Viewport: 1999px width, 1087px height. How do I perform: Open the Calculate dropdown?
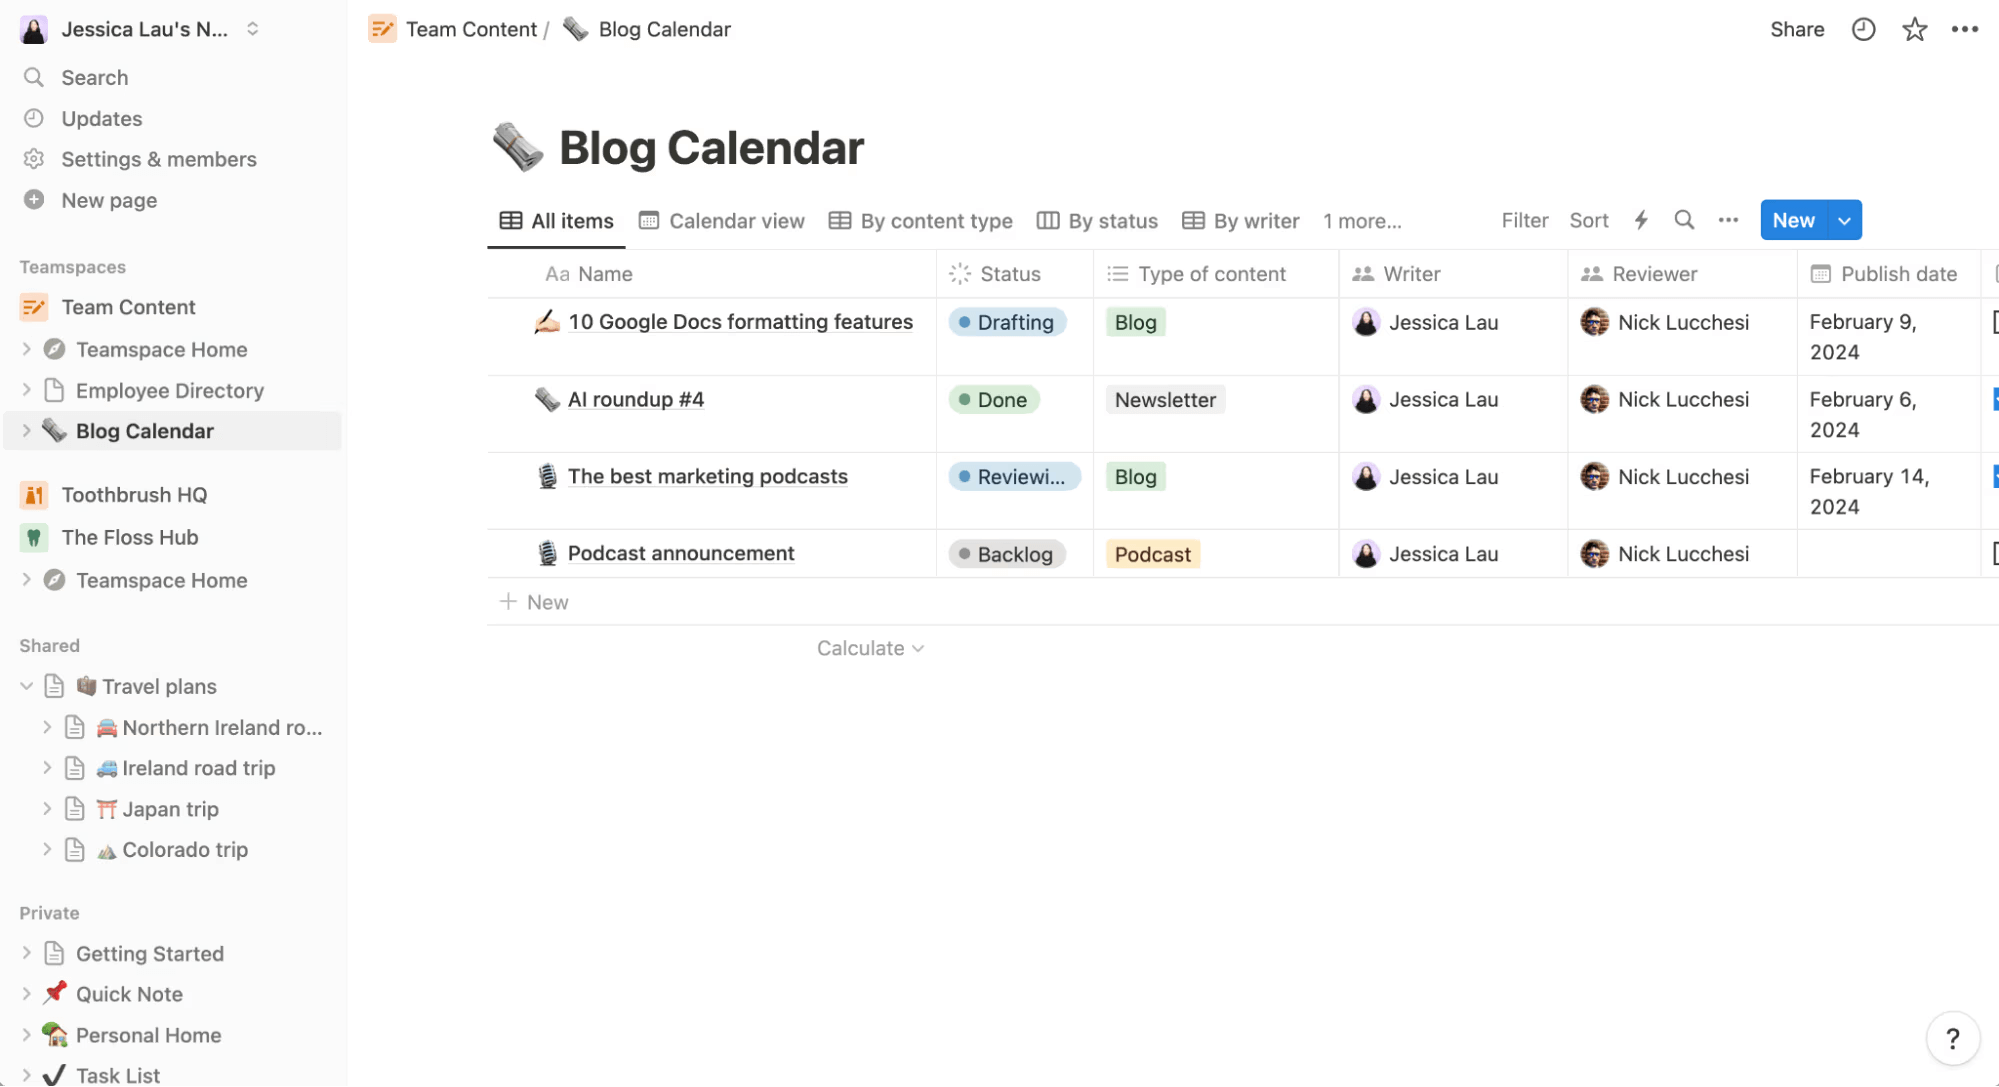[868, 648]
